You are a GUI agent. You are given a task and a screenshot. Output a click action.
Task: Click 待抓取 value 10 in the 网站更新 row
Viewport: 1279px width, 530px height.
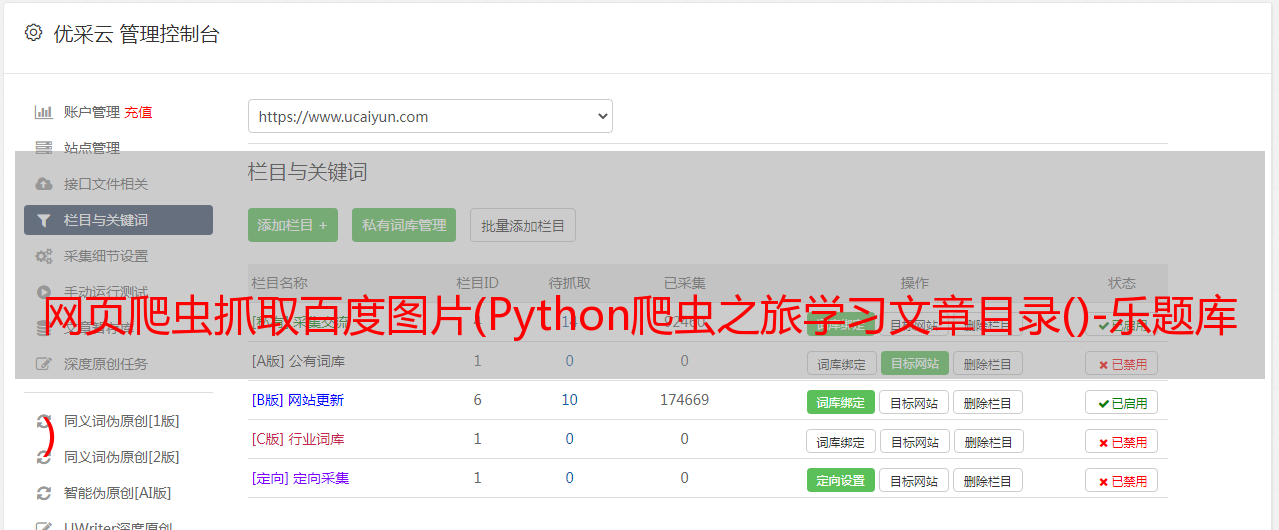point(569,400)
